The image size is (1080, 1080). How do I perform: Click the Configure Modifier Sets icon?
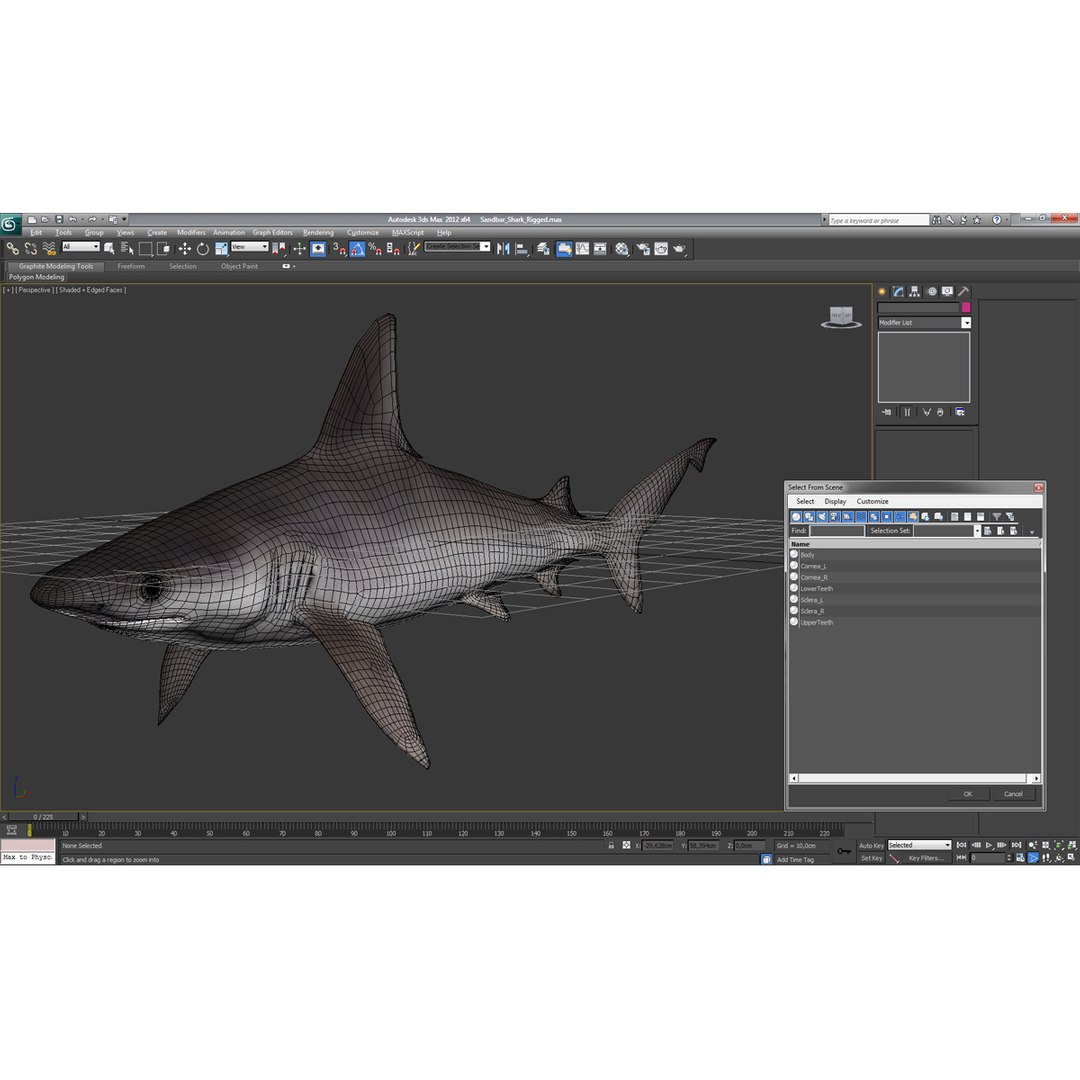[960, 412]
